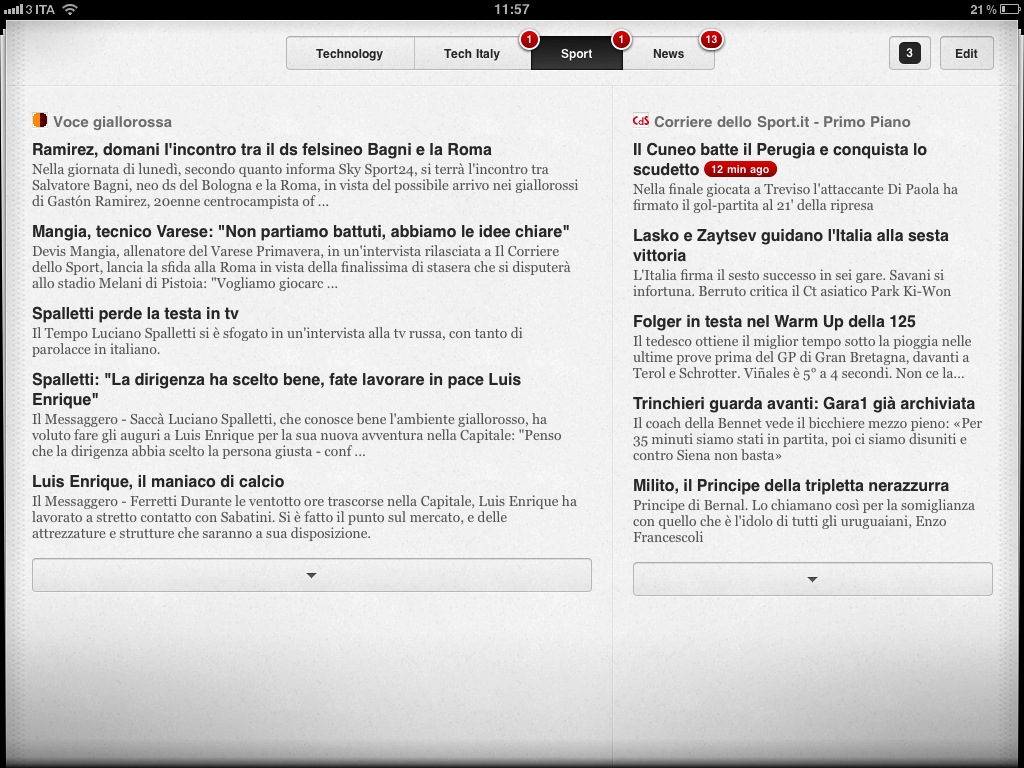This screenshot has height=768, width=1024.
Task: Click summary 'Nella giornata di lunedì, secondo quanto'
Action: coord(305,185)
